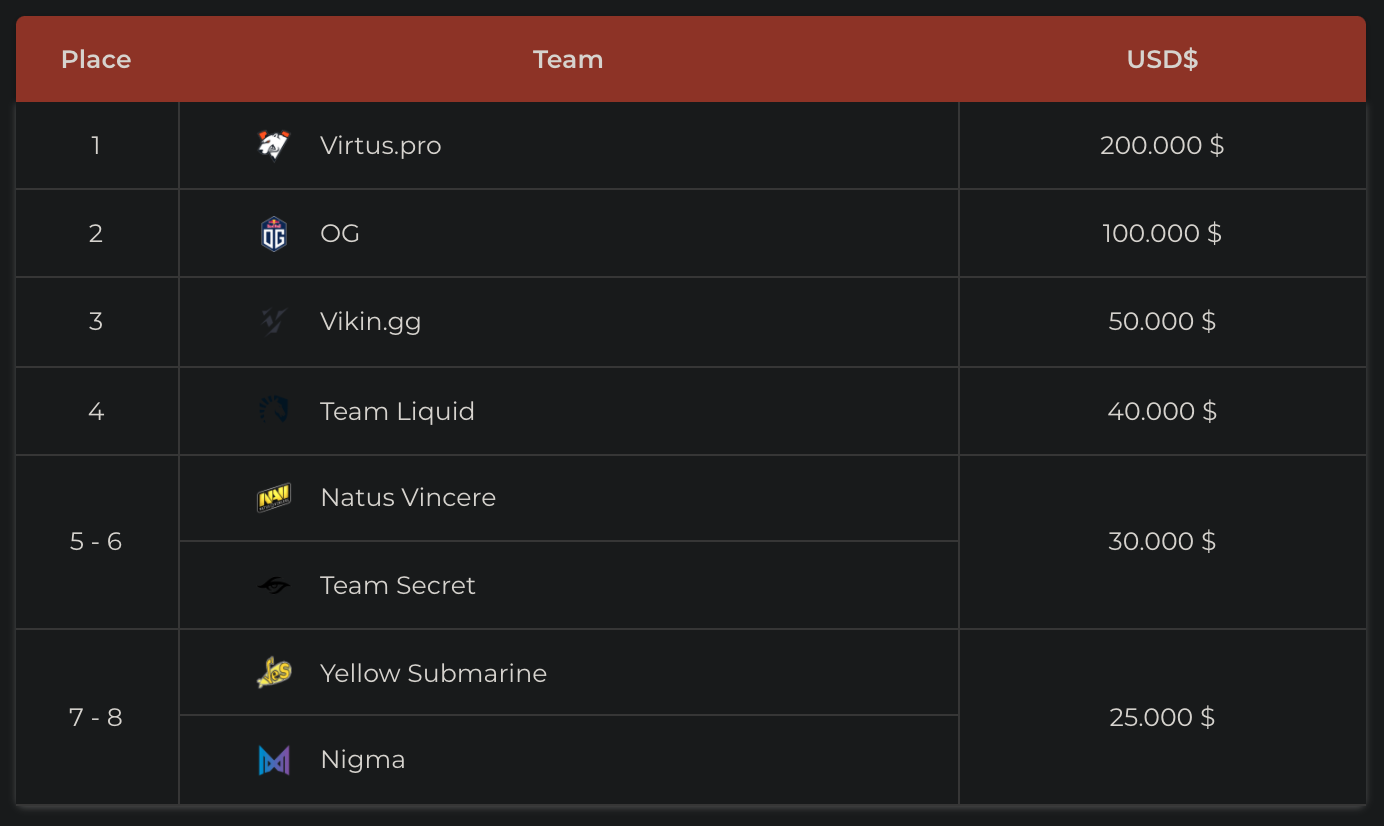Image resolution: width=1384 pixels, height=826 pixels.
Task: Select the Natus Vincere team name
Action: coord(408,497)
